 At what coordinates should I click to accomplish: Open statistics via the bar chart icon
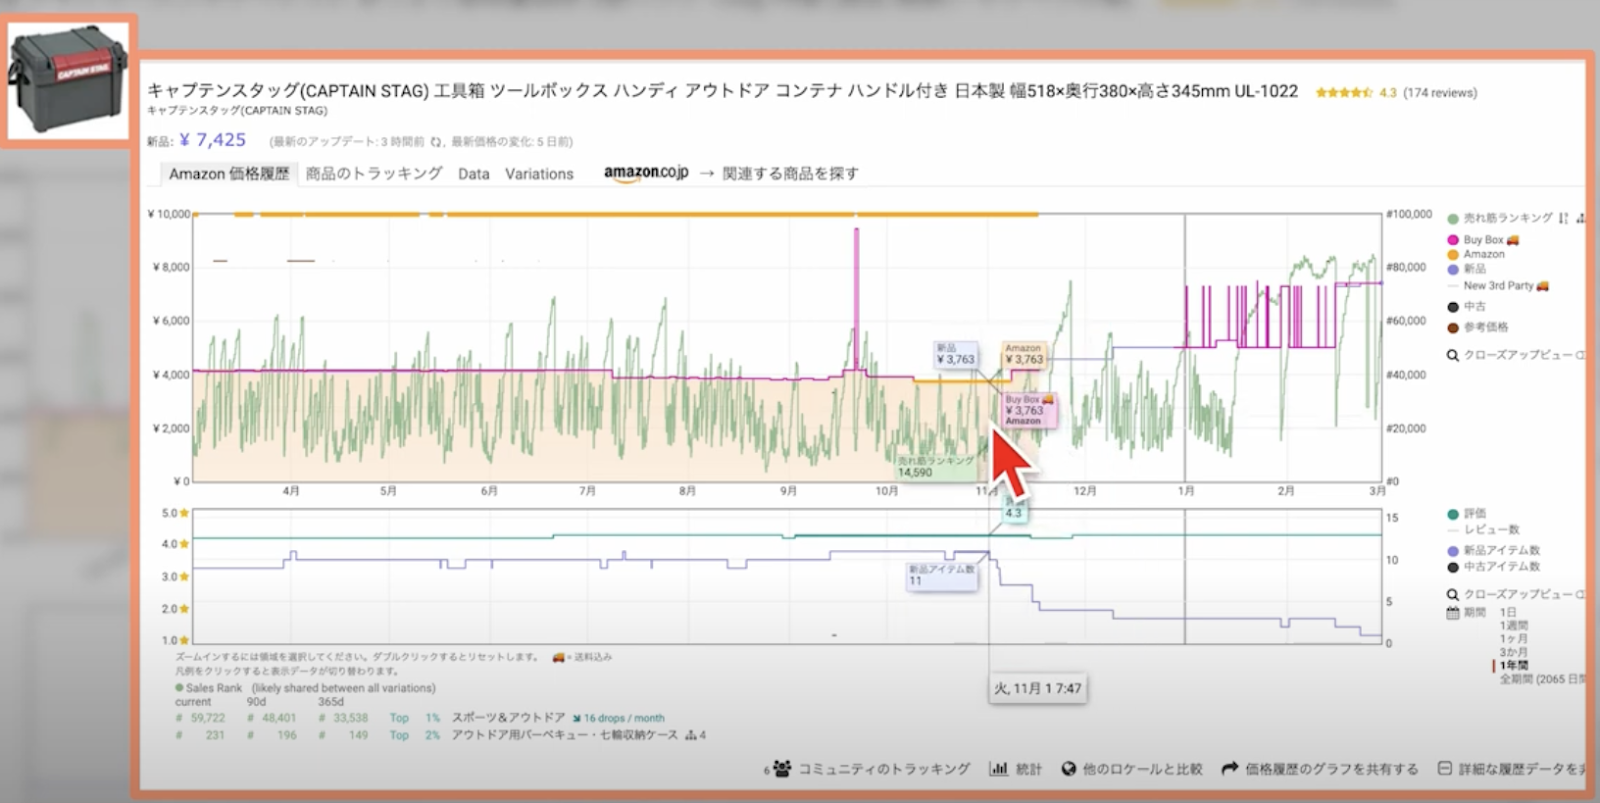tap(998, 768)
